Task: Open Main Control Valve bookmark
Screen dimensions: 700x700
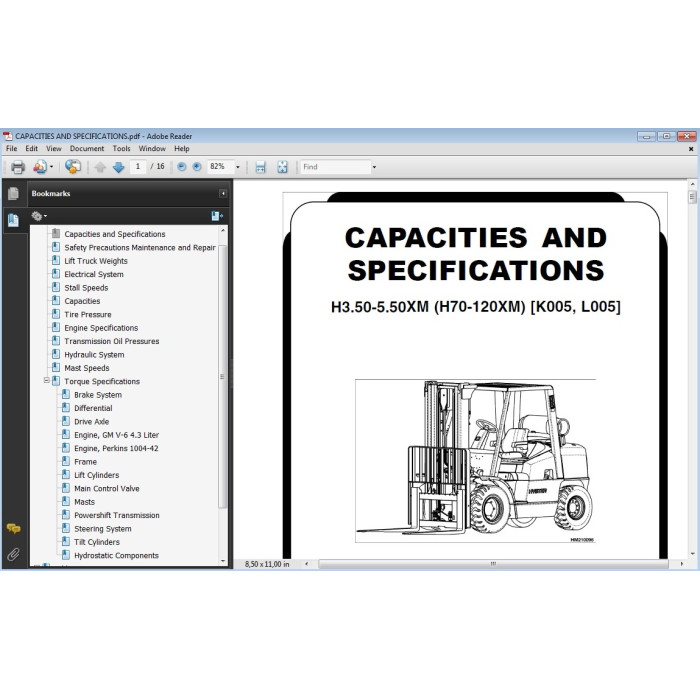Action: click(x=107, y=488)
